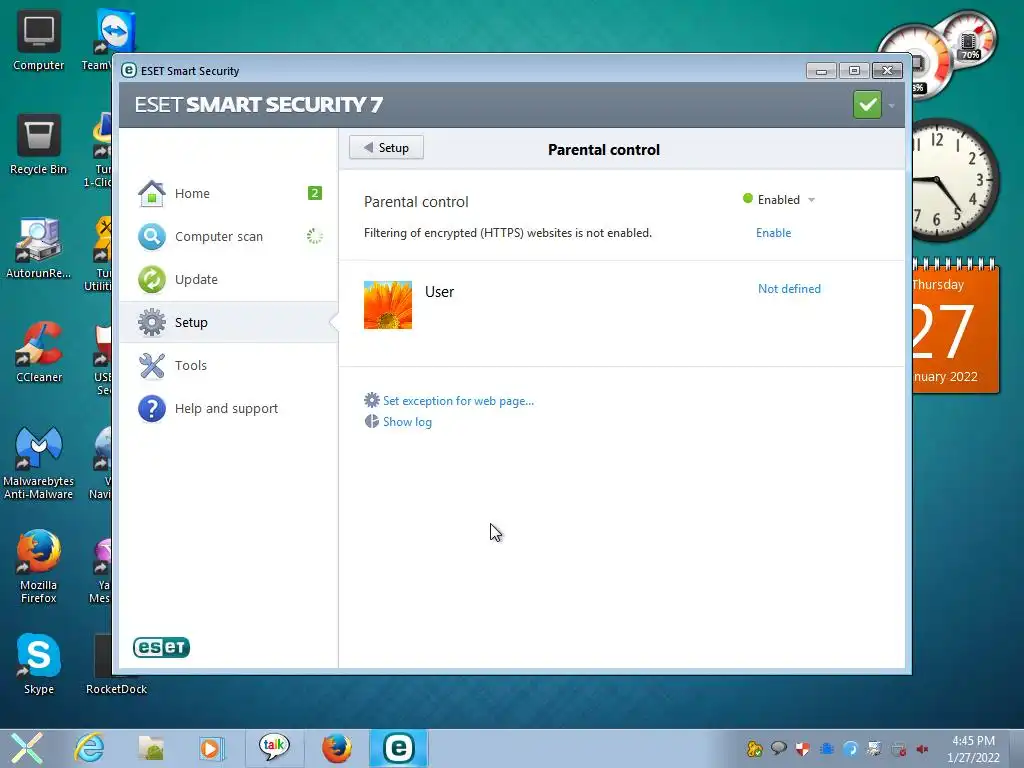The height and width of the screenshot is (768, 1024).
Task: Open the Tools section
Action: pos(229,365)
